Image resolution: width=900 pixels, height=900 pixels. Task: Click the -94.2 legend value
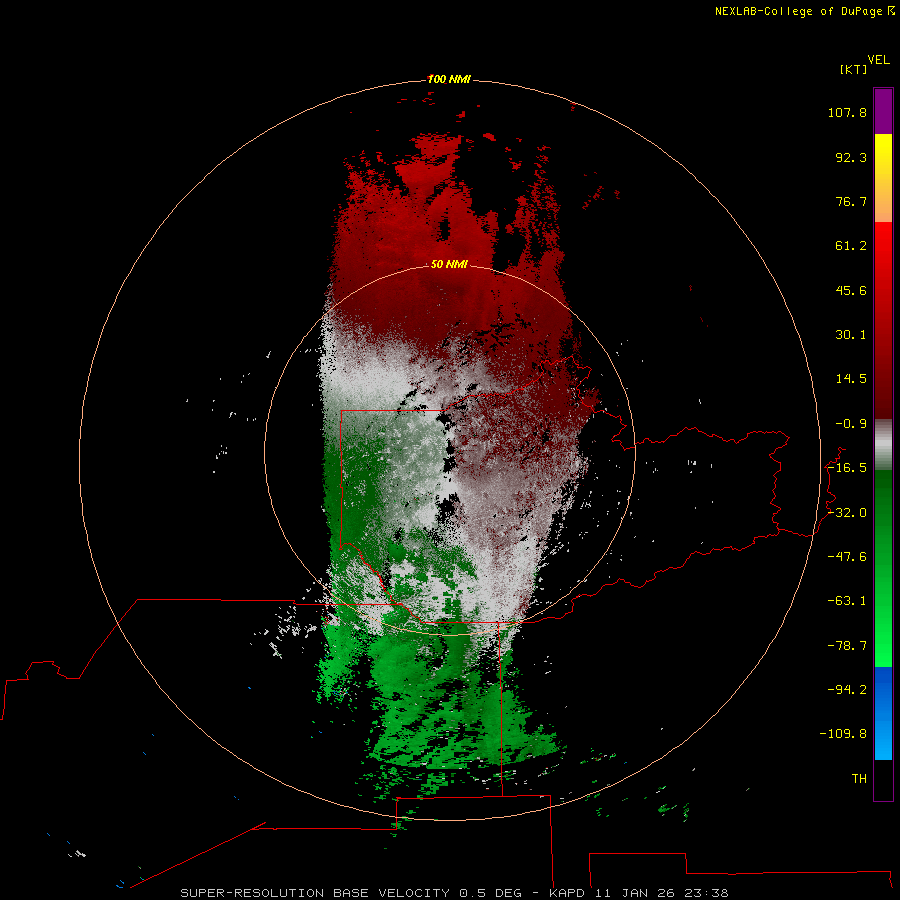(x=847, y=690)
